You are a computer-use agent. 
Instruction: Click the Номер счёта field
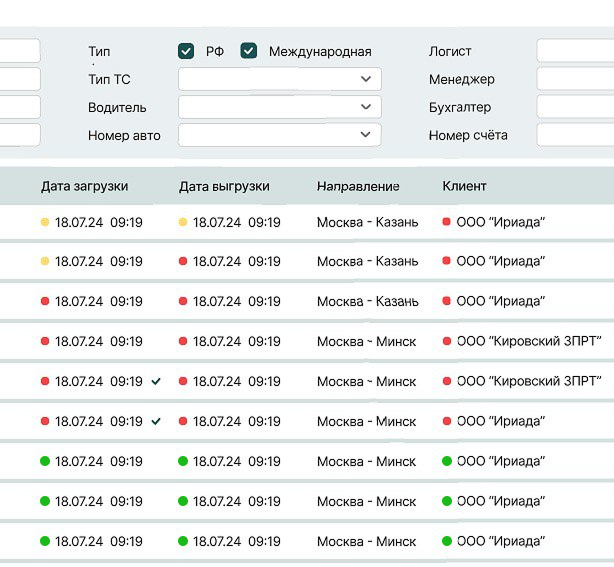click(575, 135)
